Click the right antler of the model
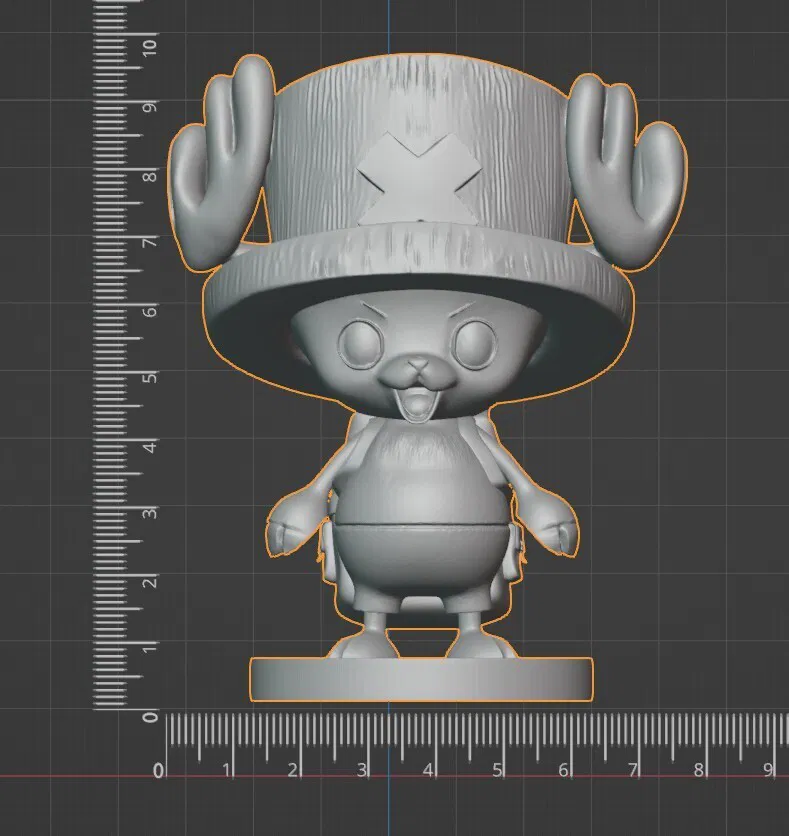 [x=626, y=172]
